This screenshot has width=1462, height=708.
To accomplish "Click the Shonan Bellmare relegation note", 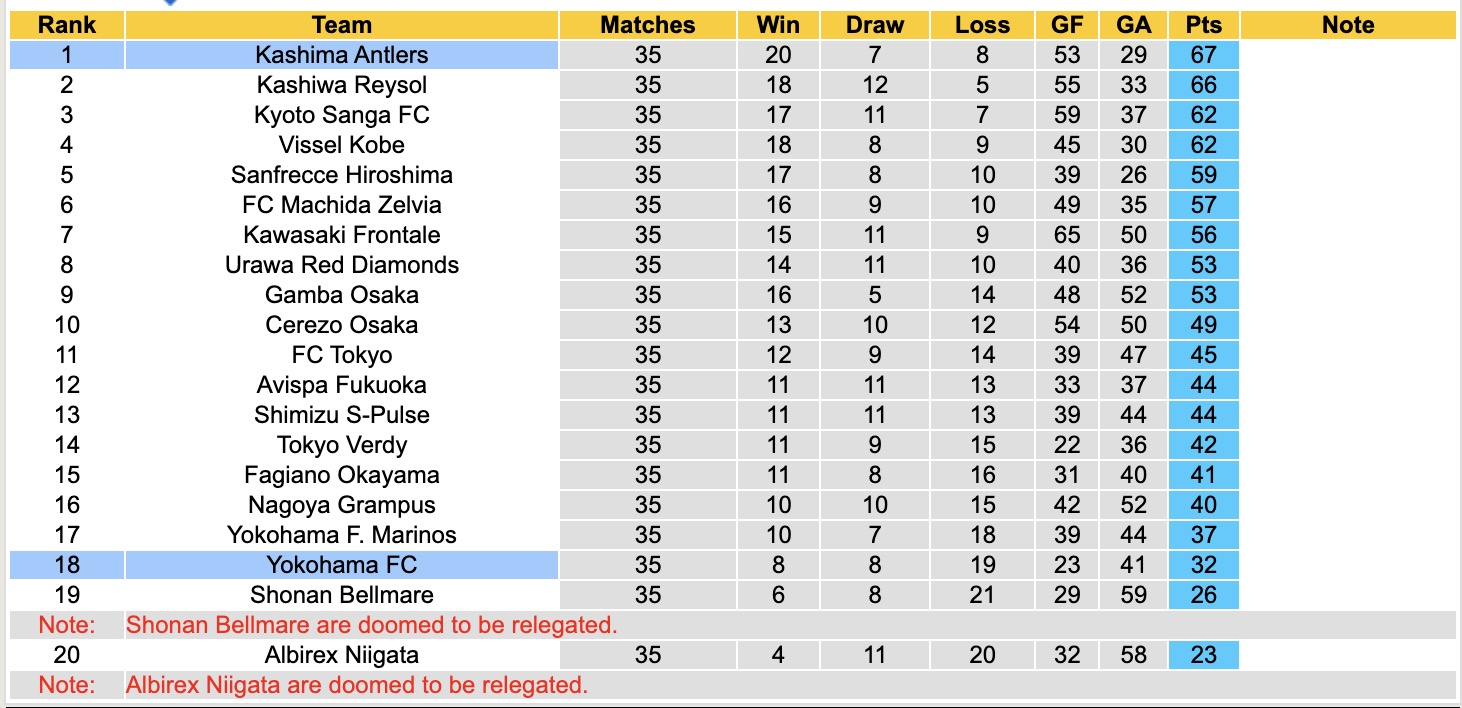I will 371,625.
